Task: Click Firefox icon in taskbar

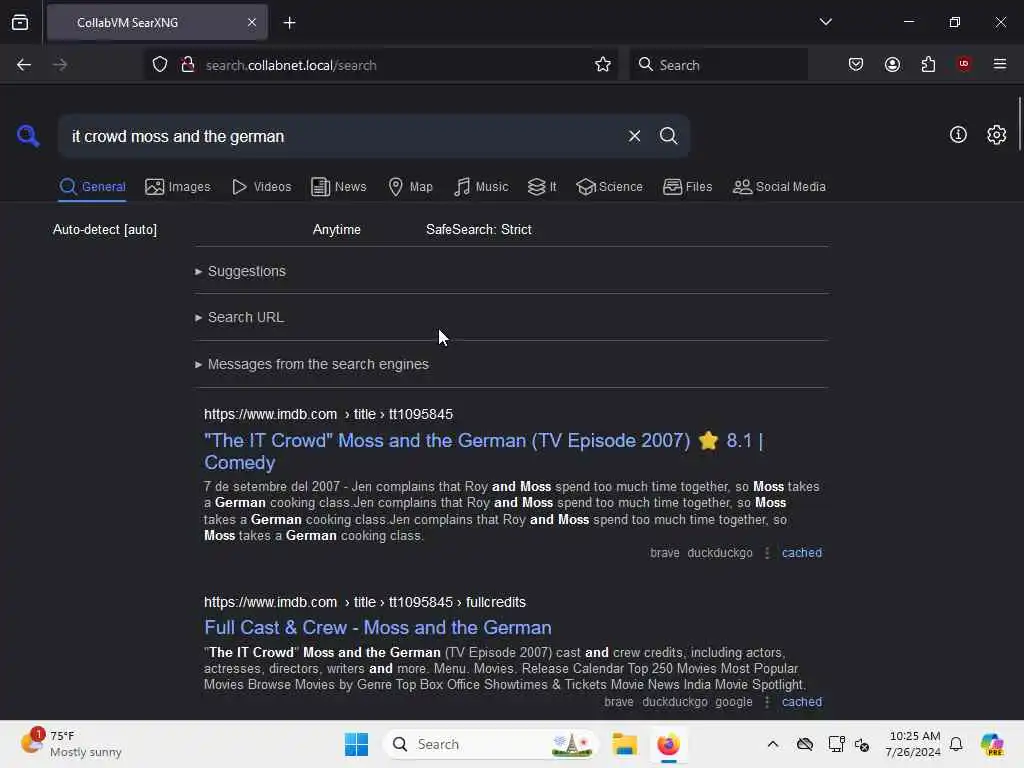Action: [668, 744]
